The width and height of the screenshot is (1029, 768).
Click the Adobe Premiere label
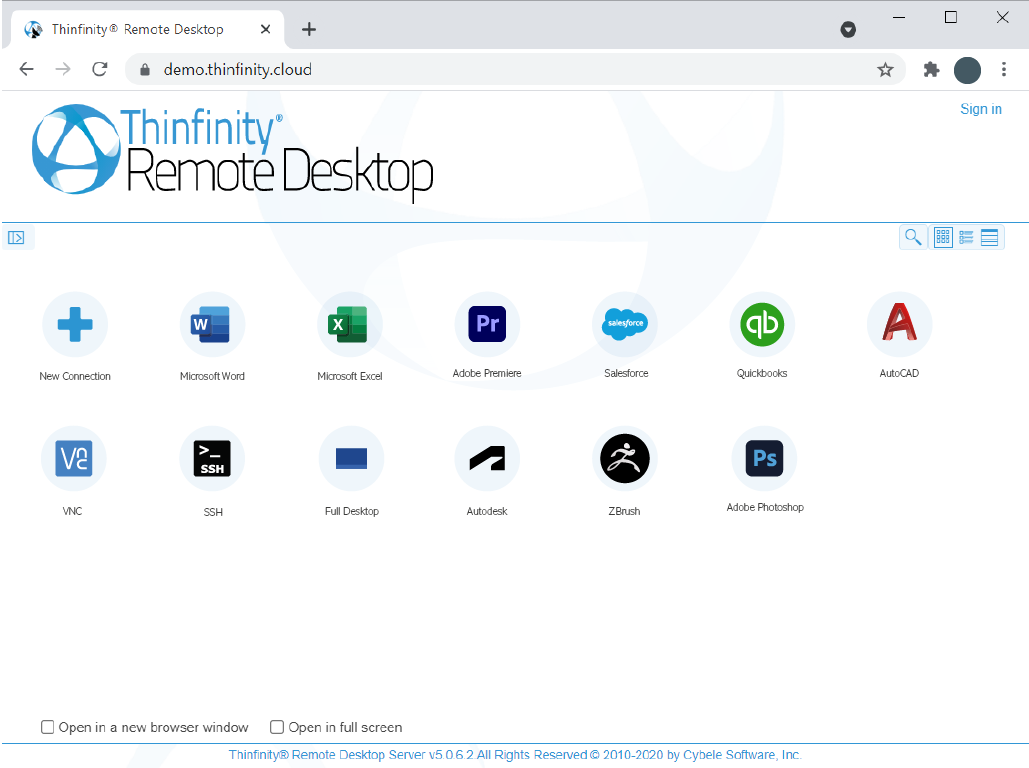[487, 373]
